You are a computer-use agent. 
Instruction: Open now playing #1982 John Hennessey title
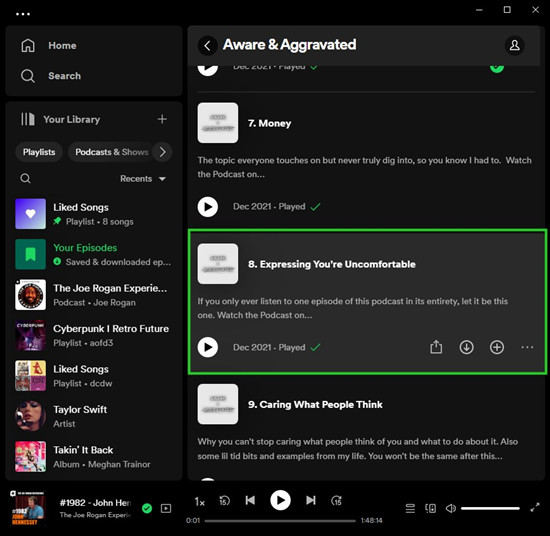pos(95,503)
